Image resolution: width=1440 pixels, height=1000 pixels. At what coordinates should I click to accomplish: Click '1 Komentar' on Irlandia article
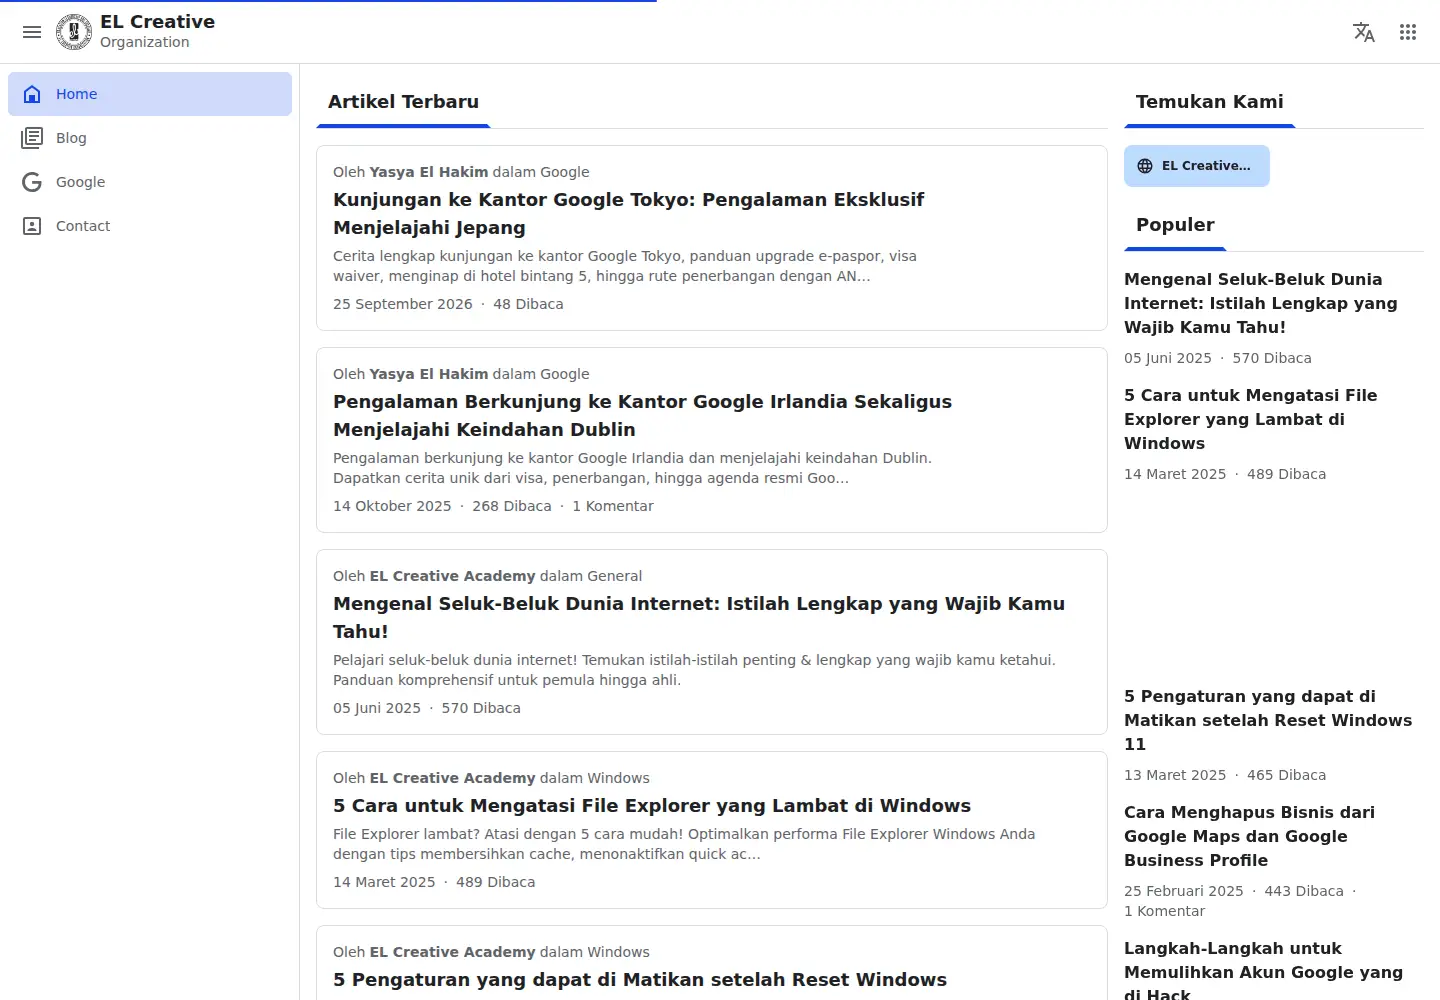pos(613,506)
